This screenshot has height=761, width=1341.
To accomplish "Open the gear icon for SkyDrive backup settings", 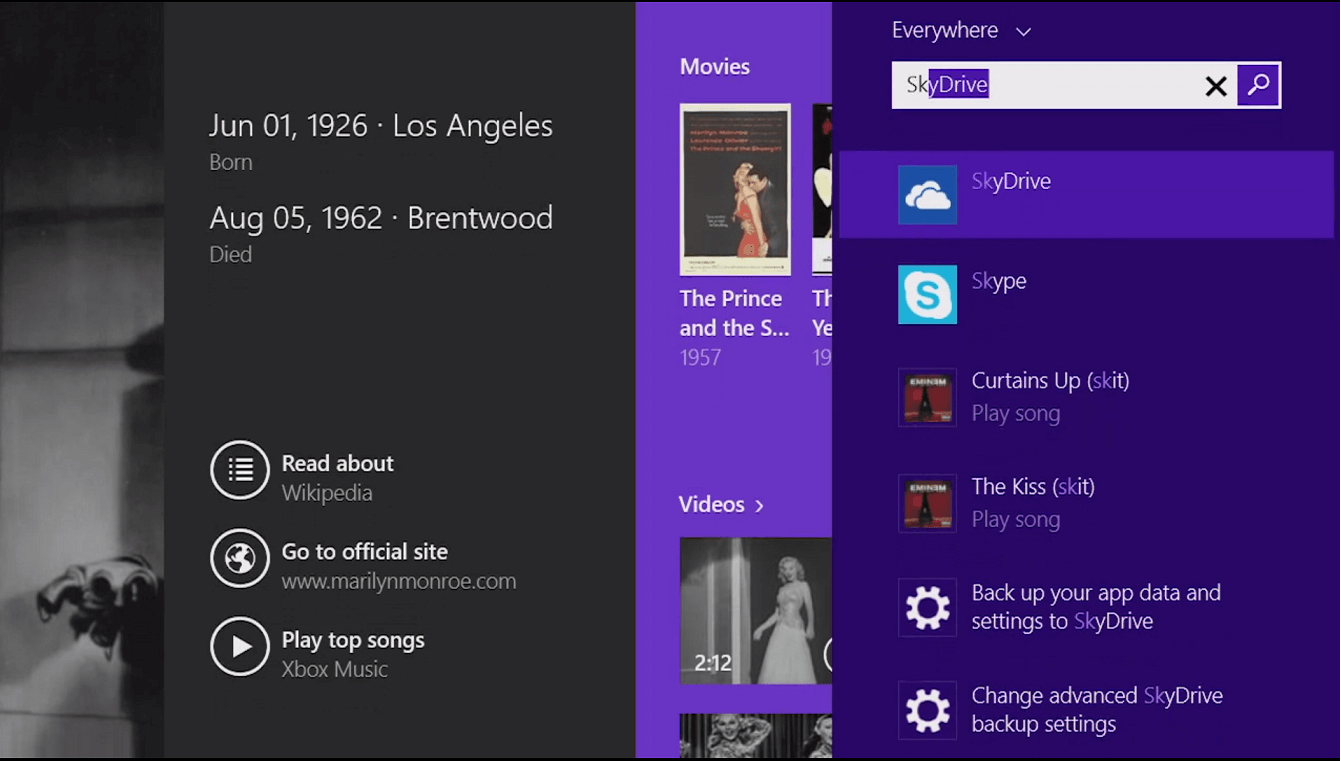I will (x=927, y=608).
